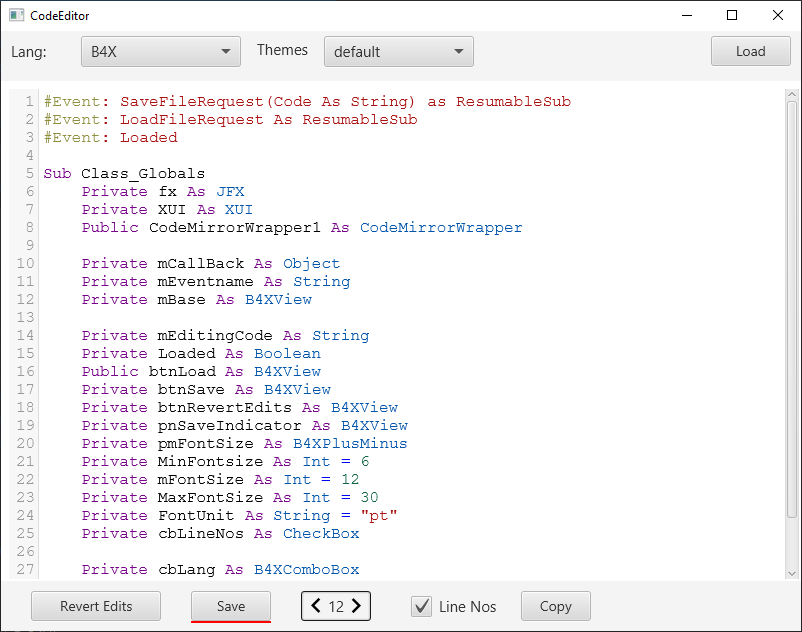Click 'B4XPlusMinus' on line 20
The width and height of the screenshot is (802, 632).
pos(350,443)
